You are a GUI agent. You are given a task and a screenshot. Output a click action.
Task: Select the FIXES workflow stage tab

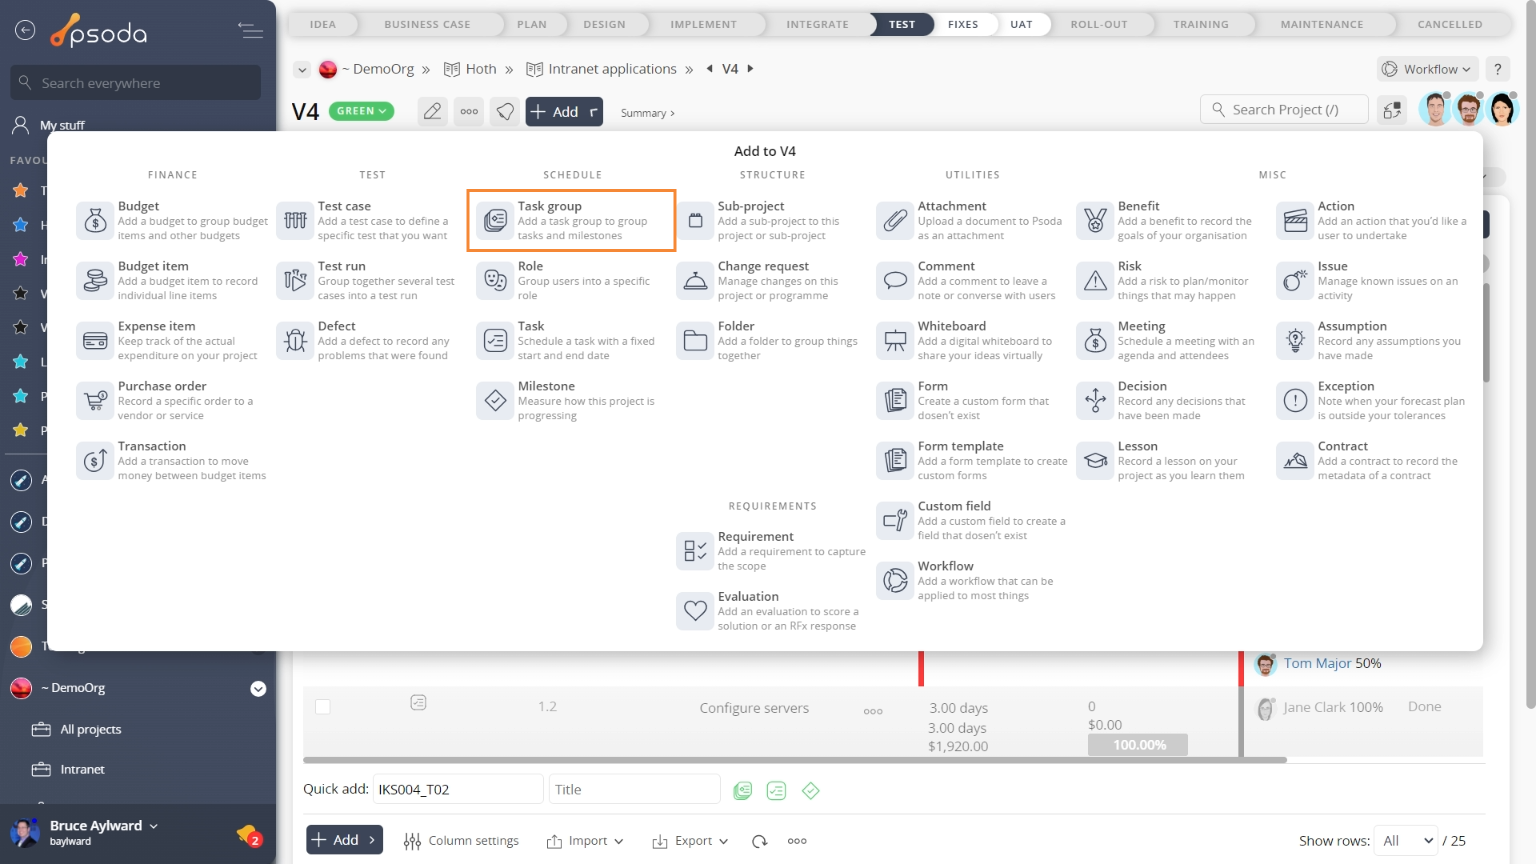point(963,24)
